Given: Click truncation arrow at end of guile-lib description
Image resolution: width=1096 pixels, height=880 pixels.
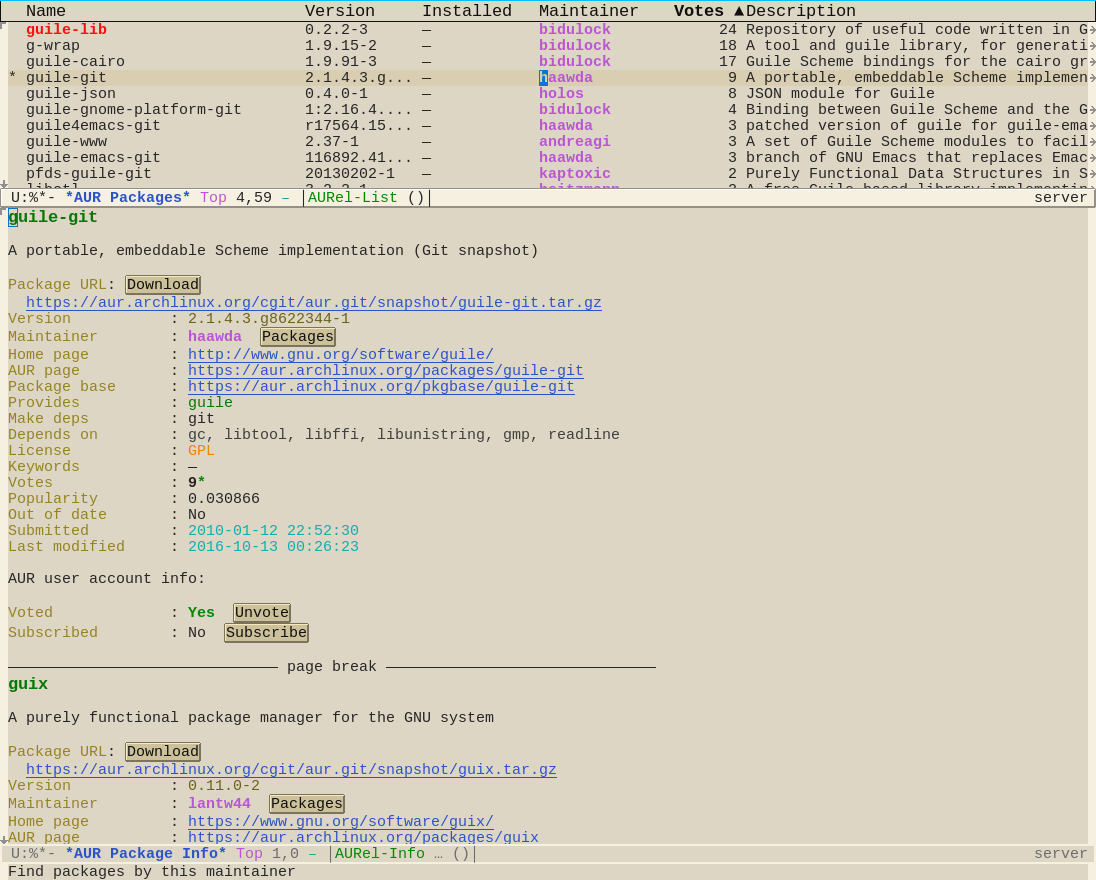Looking at the screenshot, I should click(1092, 29).
